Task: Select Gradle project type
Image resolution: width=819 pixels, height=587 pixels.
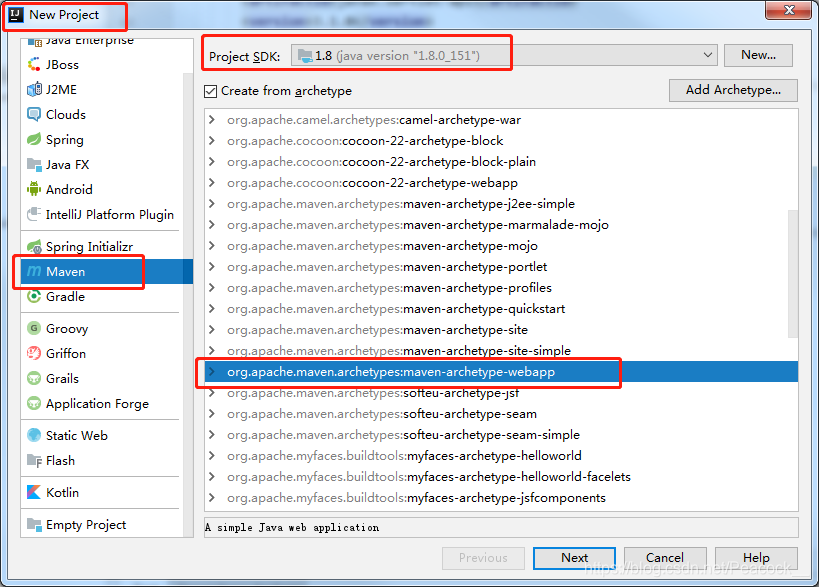Action: pos(102,296)
